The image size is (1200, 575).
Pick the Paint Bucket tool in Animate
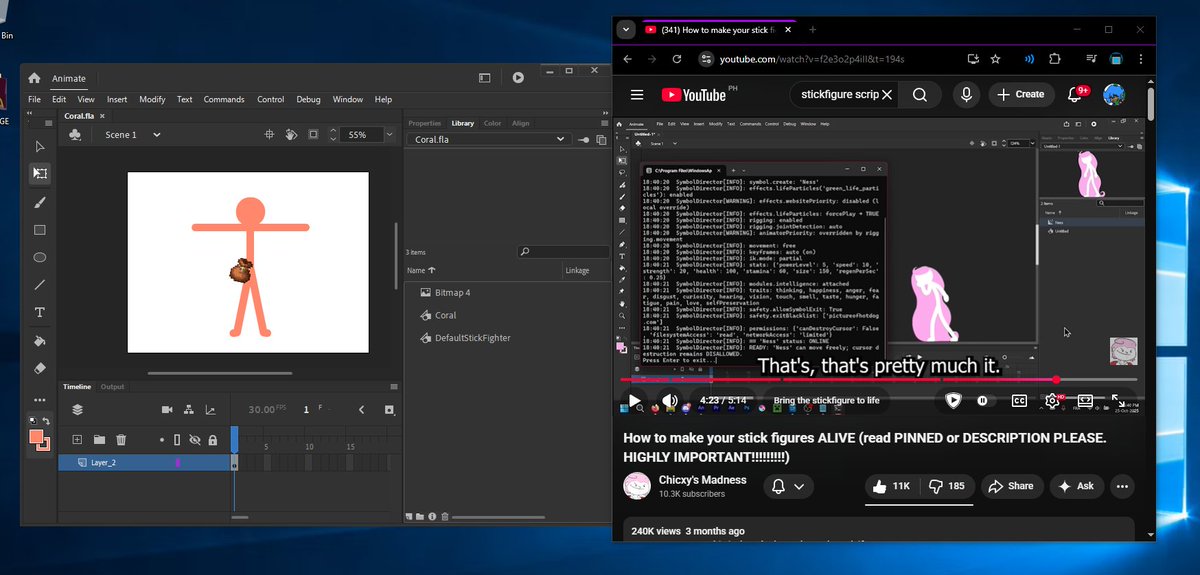coord(40,340)
